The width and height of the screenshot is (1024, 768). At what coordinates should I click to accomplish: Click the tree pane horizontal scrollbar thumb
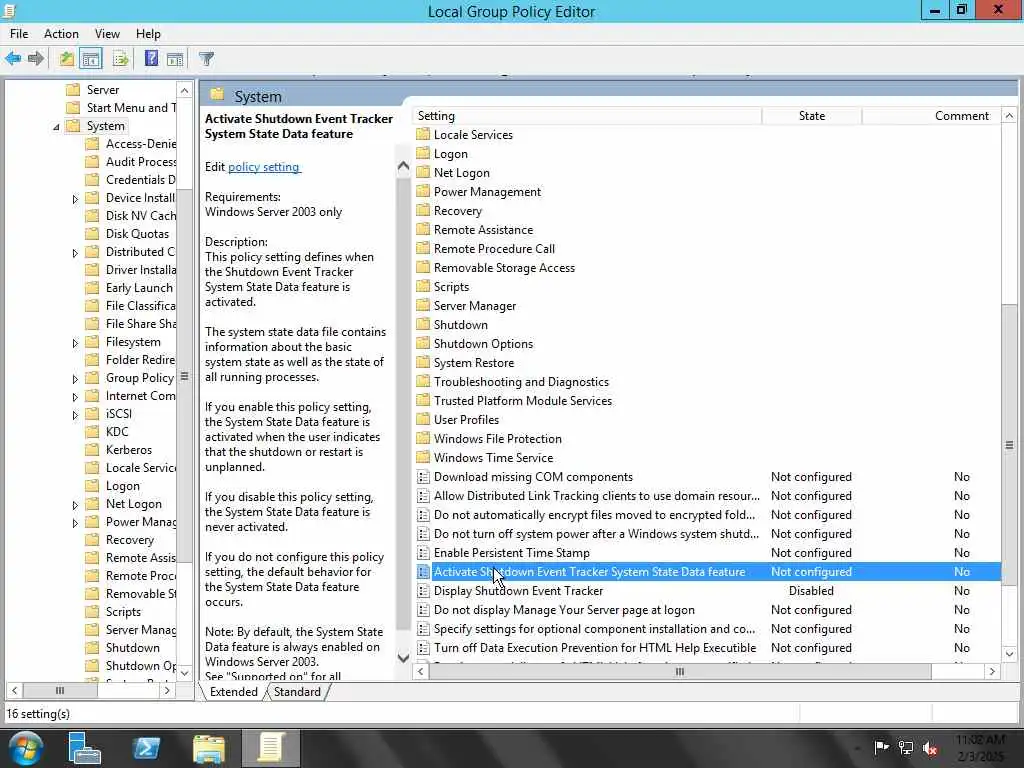point(59,690)
